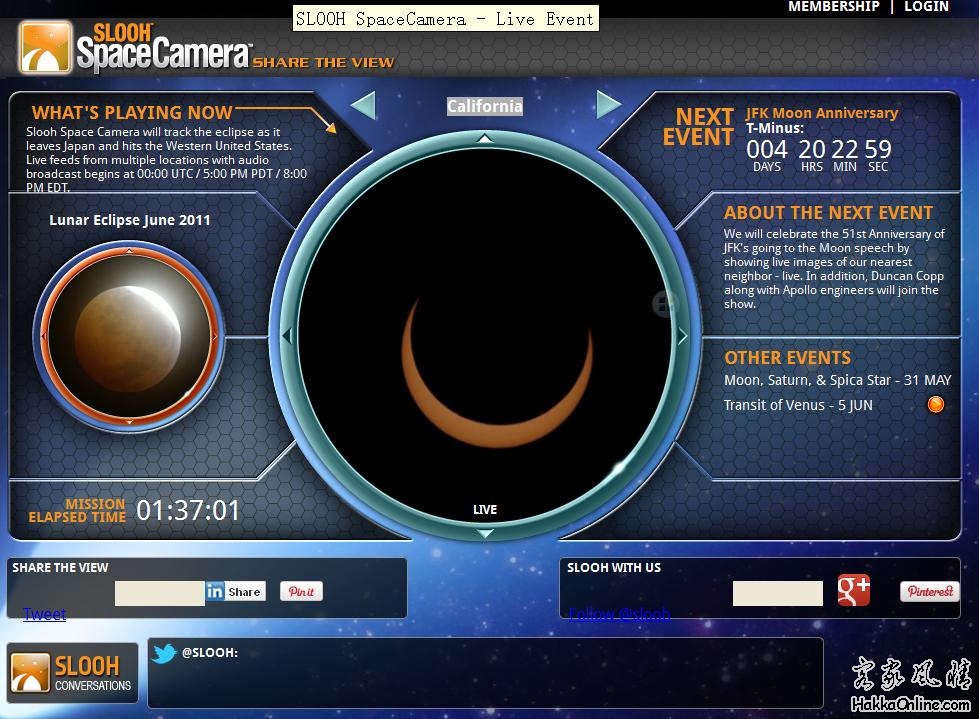The width and height of the screenshot is (979, 719).
Task: Pan the live view up arrow
Action: pyautogui.click(x=485, y=138)
